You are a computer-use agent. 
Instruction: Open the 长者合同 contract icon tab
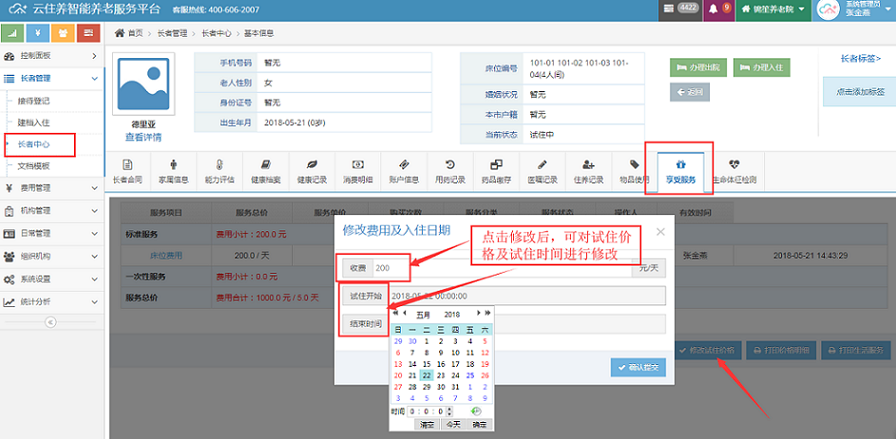pyautogui.click(x=127, y=171)
